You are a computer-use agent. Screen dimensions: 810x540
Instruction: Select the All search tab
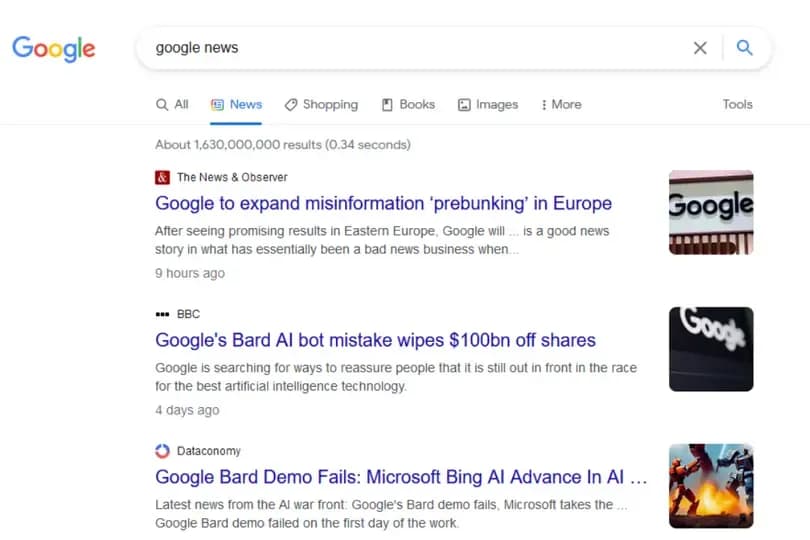(x=172, y=104)
